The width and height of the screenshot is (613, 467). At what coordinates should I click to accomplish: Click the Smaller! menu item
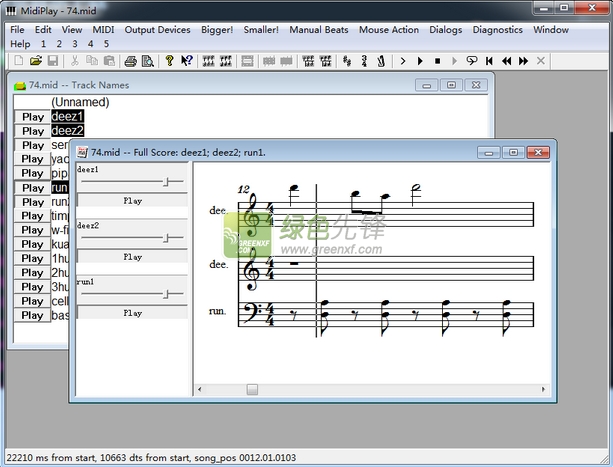(261, 30)
